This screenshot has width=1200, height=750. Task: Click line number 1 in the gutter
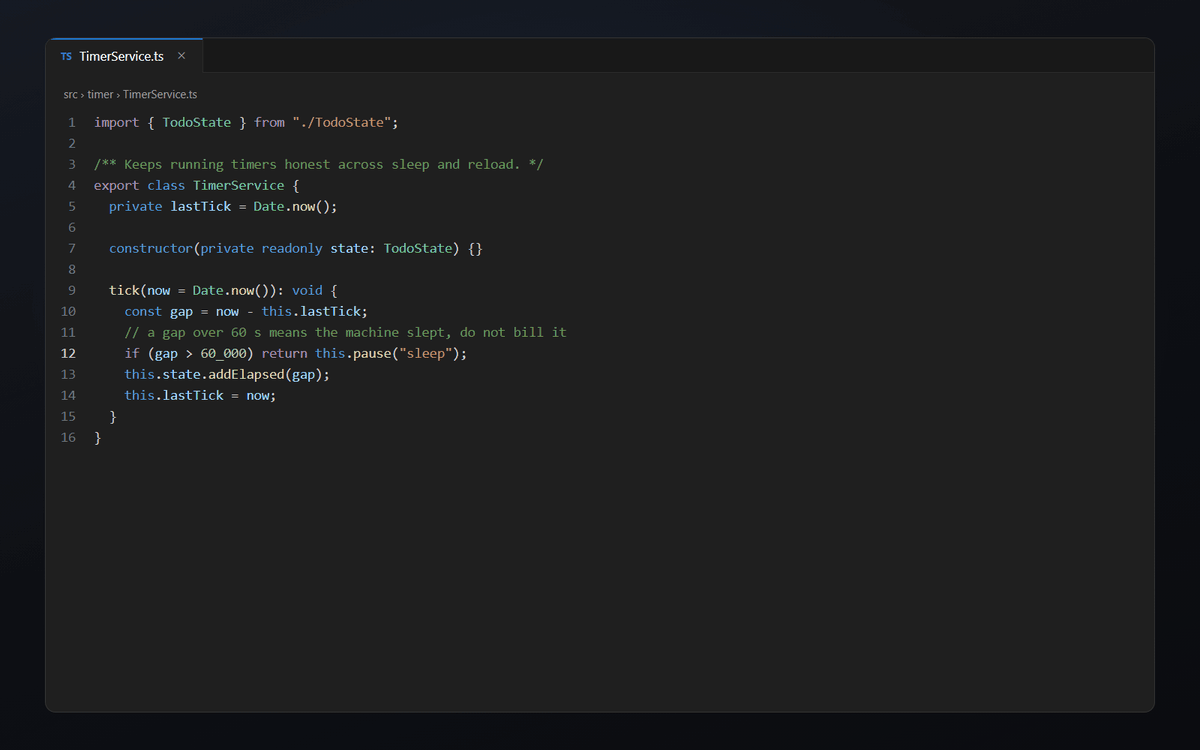72,122
